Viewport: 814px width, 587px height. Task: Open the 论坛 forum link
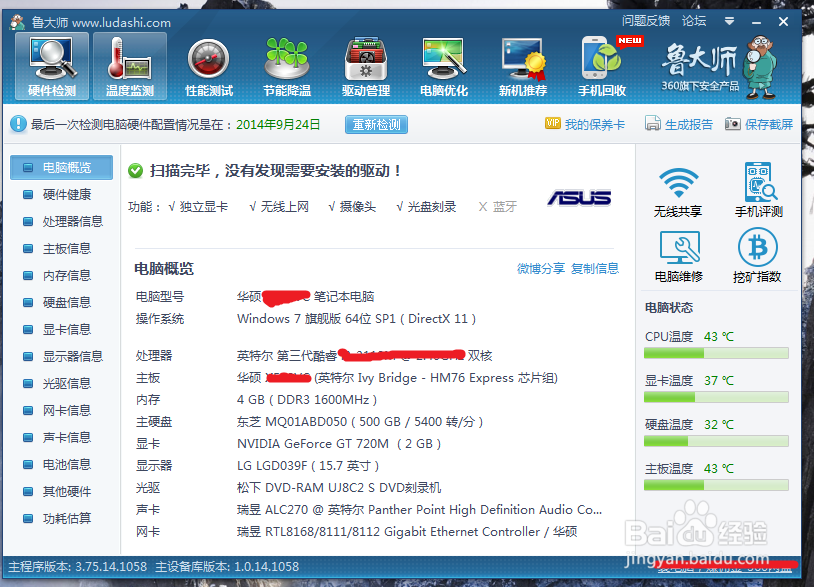pyautogui.click(x=694, y=21)
